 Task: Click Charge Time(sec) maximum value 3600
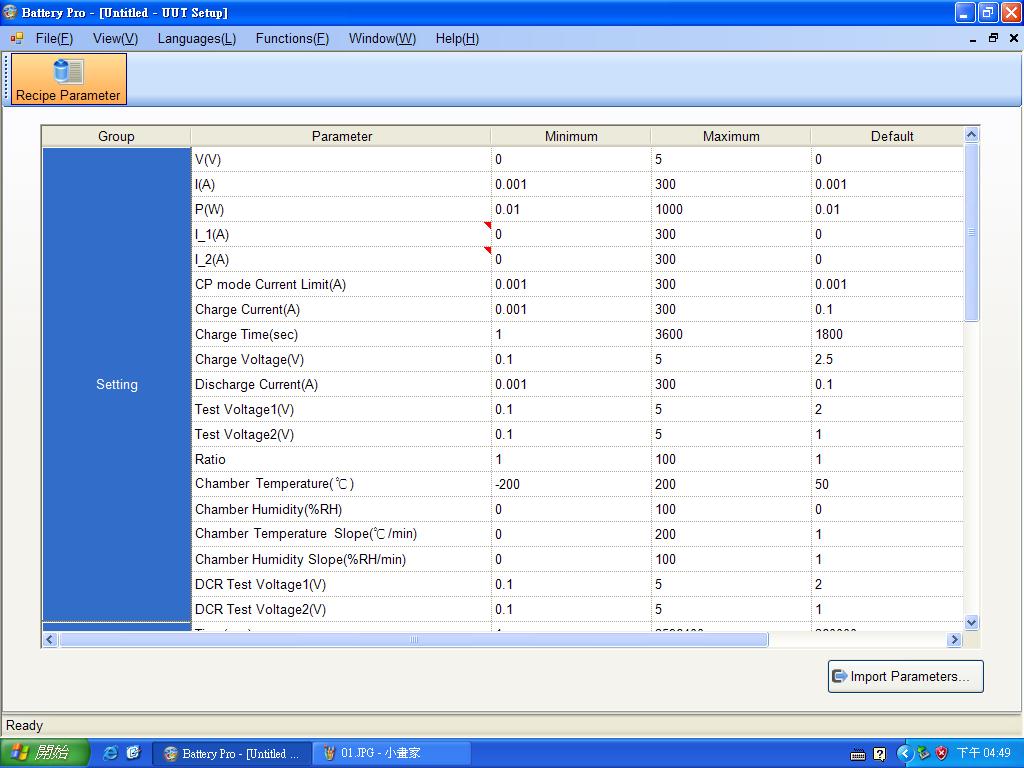[x=731, y=334]
